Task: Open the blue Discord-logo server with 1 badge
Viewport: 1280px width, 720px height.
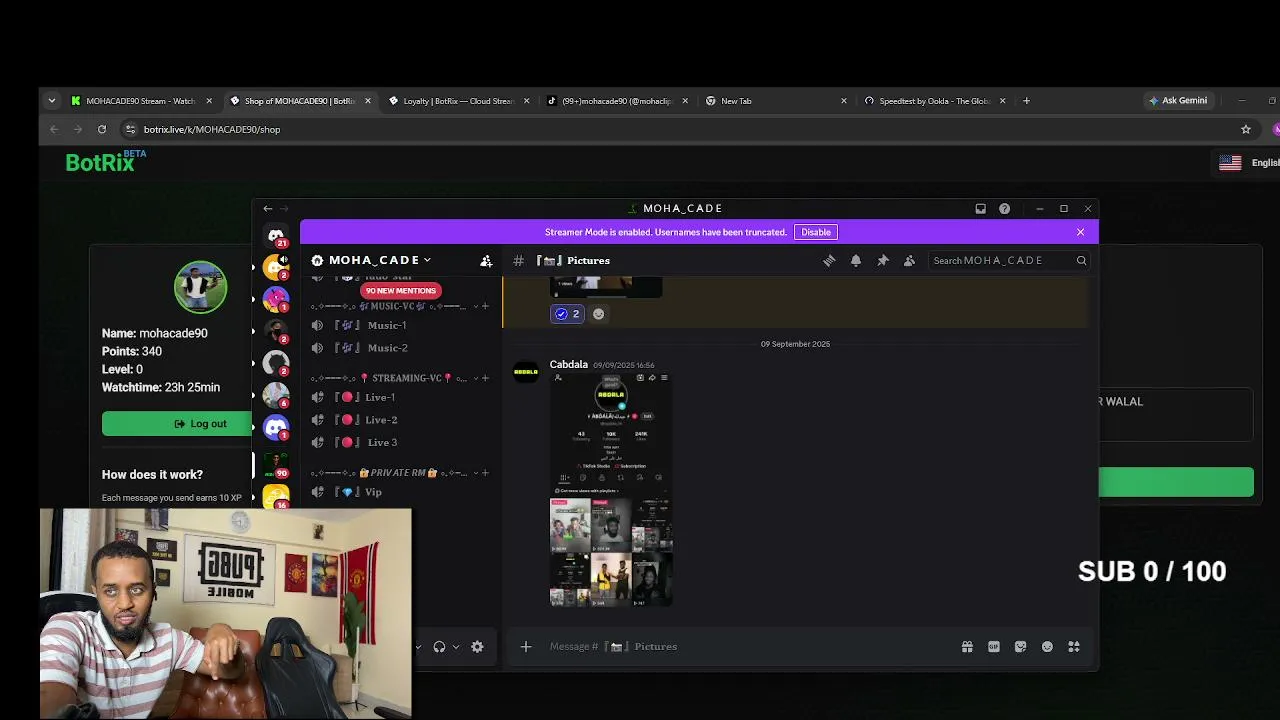Action: tap(276, 428)
